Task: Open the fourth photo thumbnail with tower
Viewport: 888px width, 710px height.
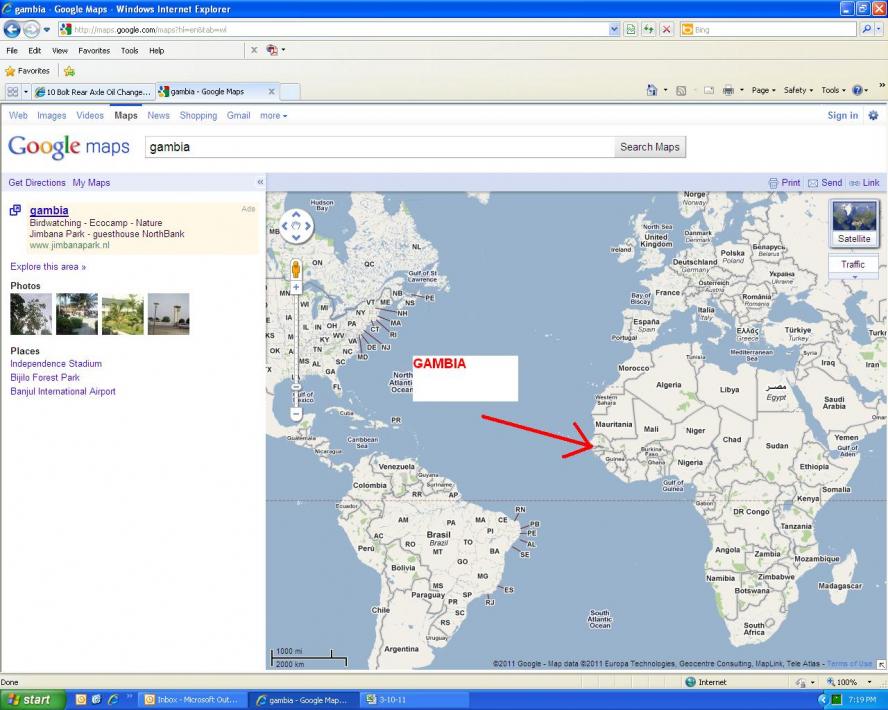Action: tap(169, 314)
